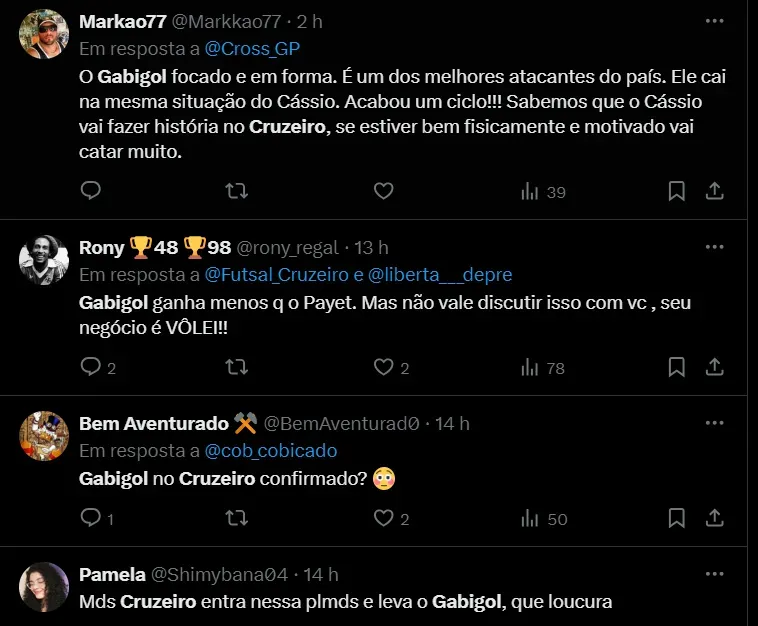Reply to Rony's tweet about Payet
This screenshot has height=626, width=758.
91,367
